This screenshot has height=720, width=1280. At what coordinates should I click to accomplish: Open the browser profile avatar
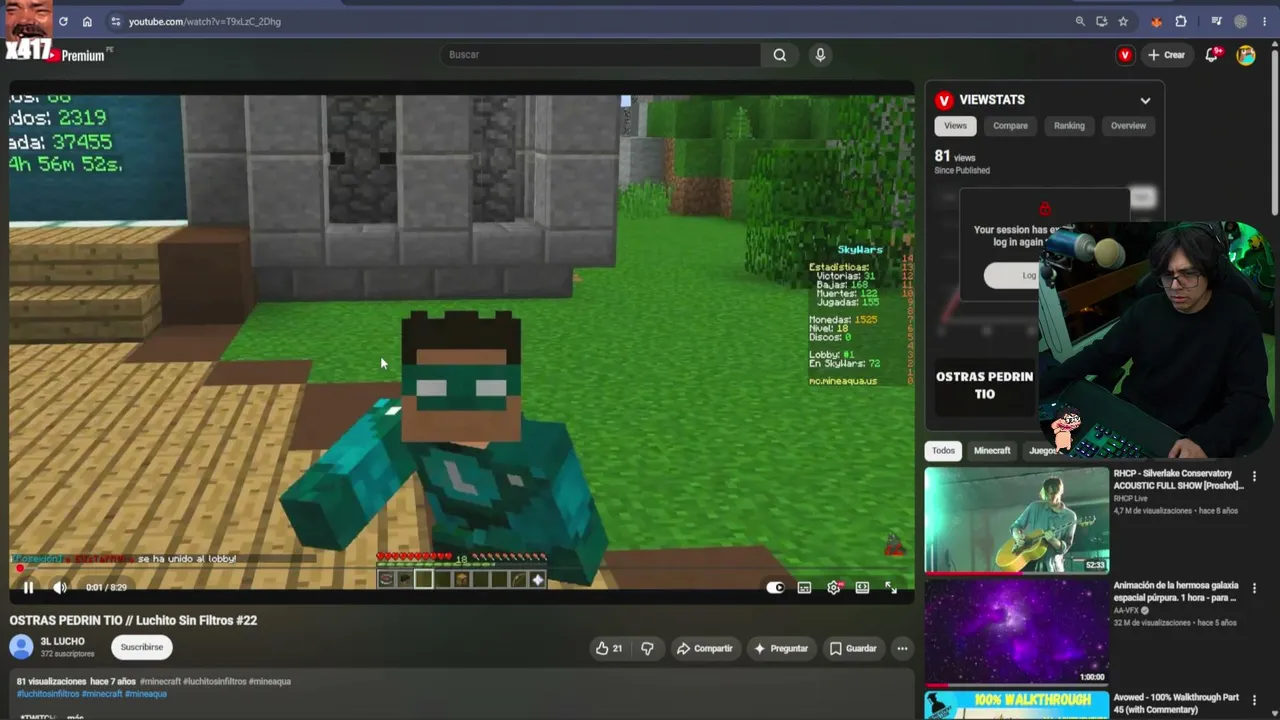(1241, 21)
